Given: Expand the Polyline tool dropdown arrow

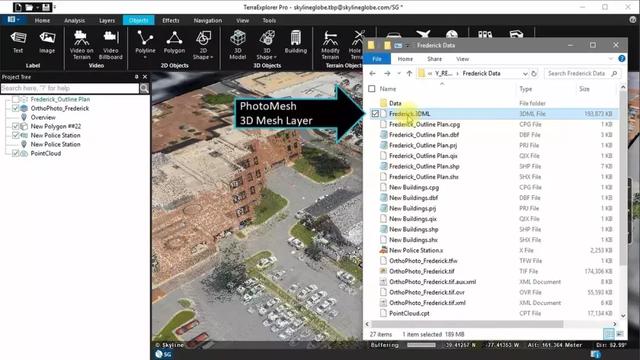Looking at the screenshot, I should pyautogui.click(x=145, y=58).
